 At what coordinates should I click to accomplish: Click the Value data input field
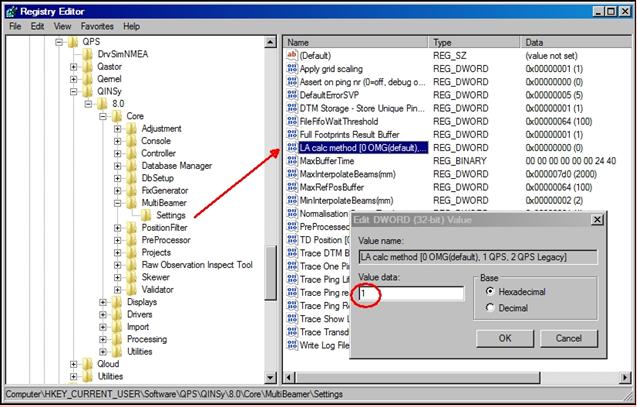coord(411,293)
